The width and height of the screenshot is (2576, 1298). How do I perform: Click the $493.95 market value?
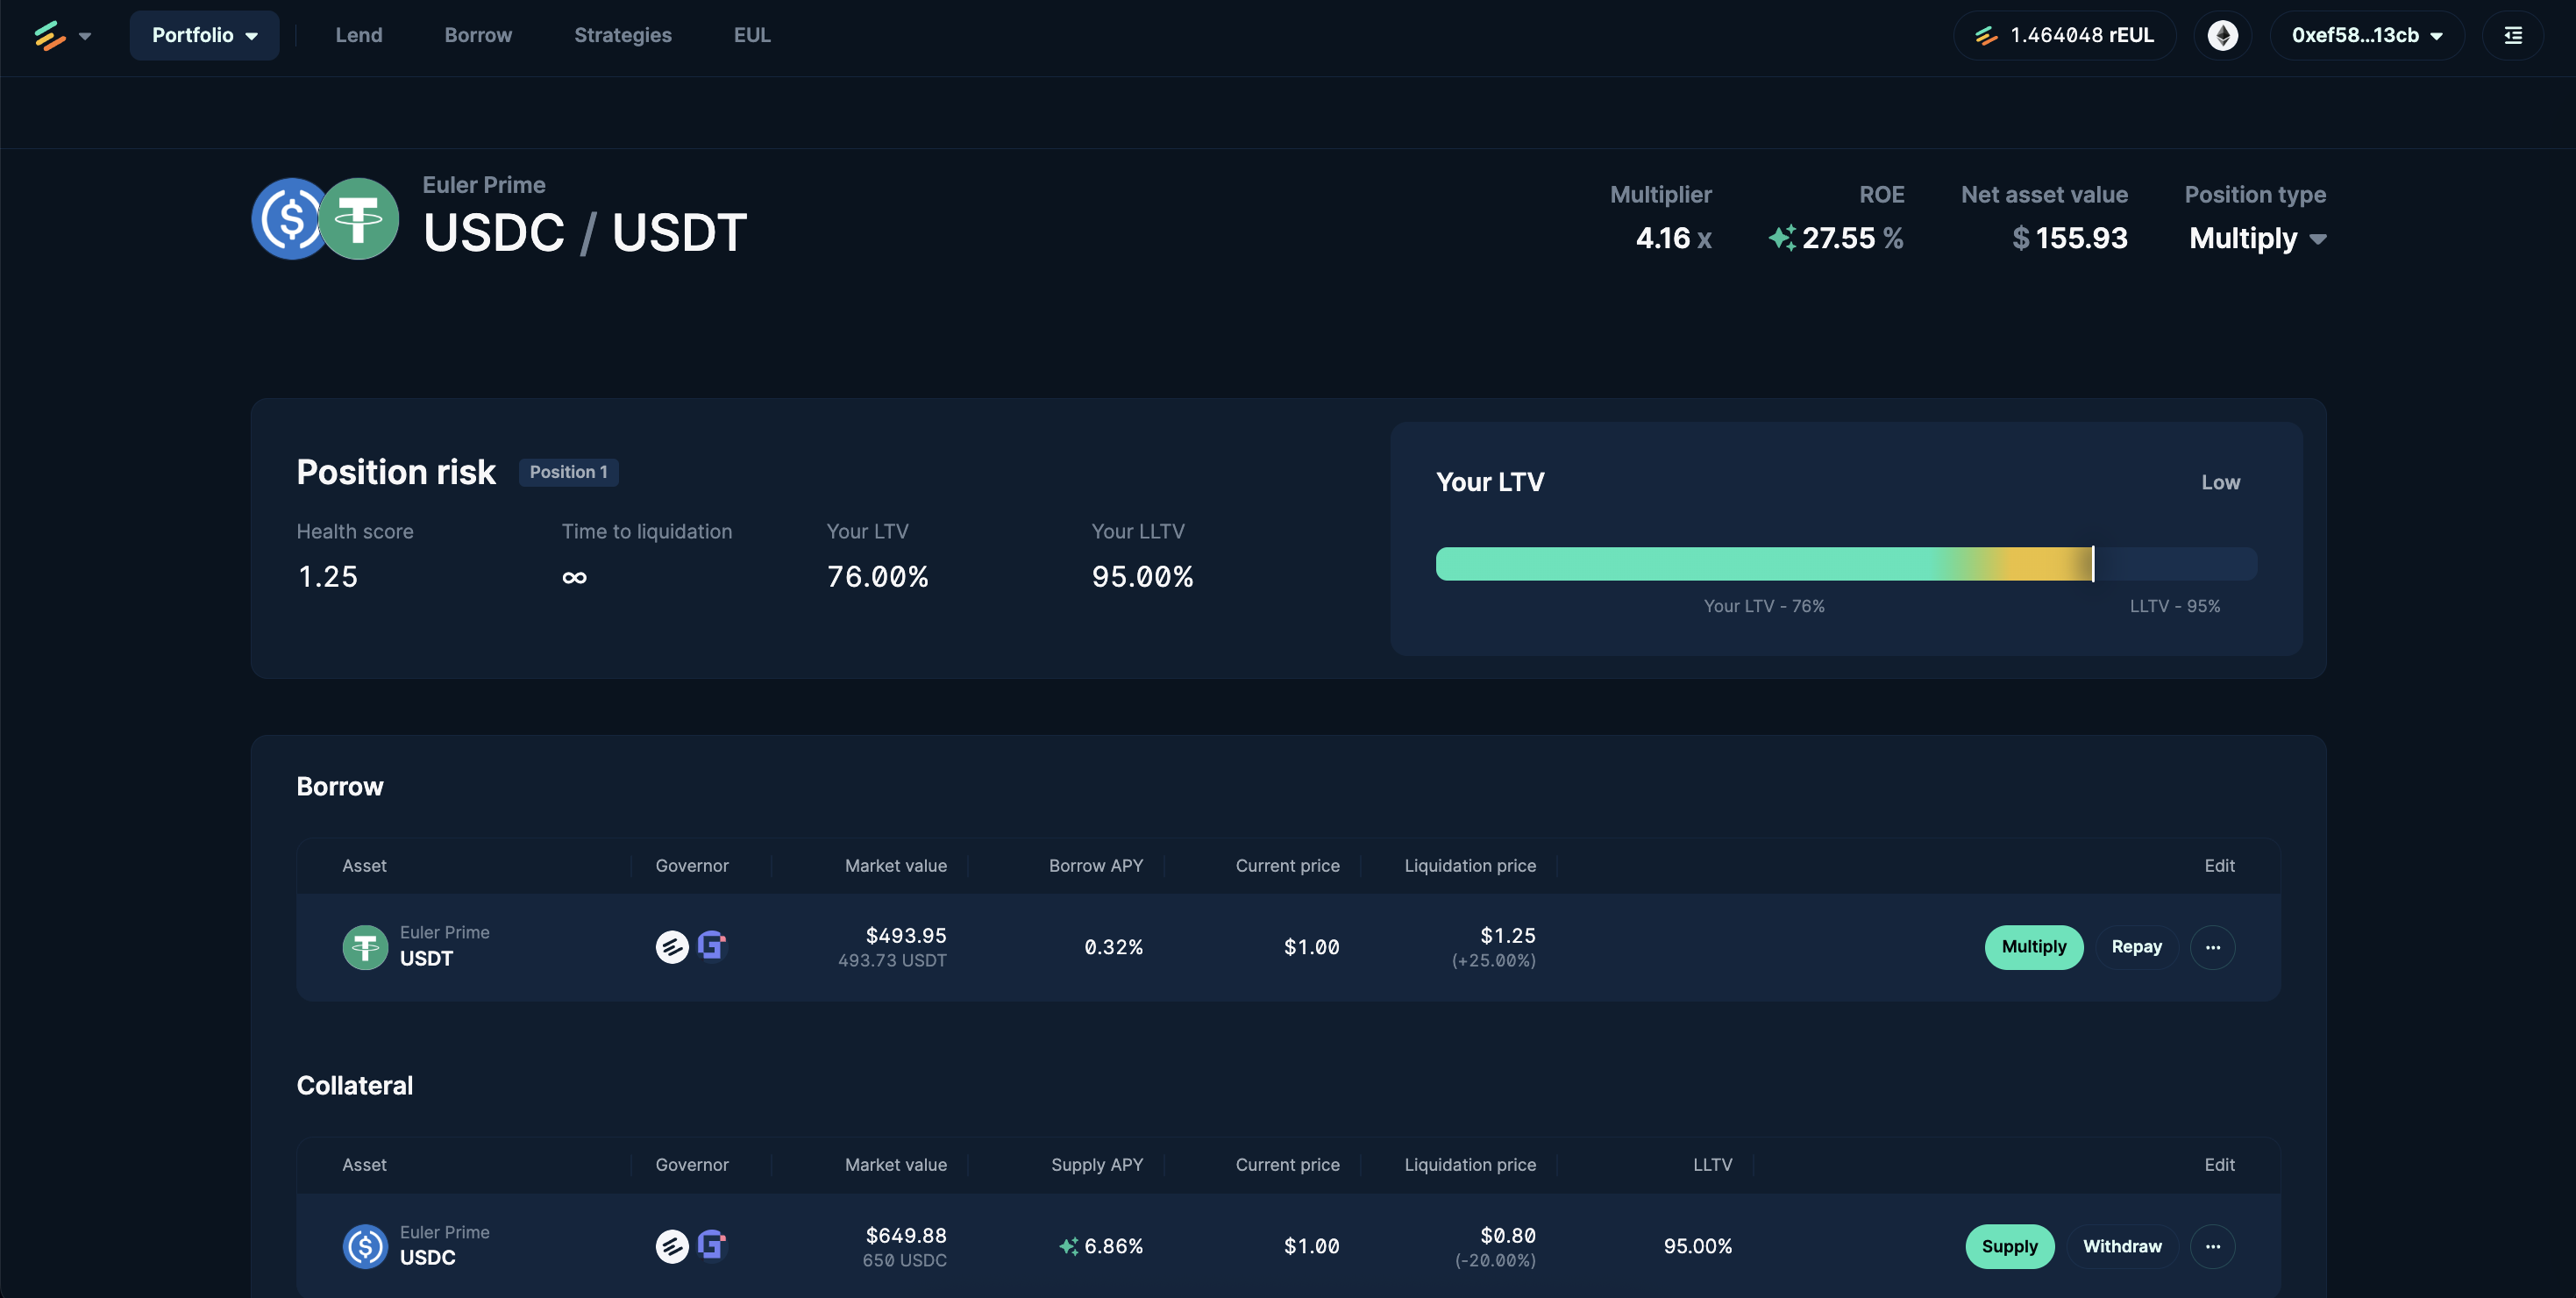pyautogui.click(x=905, y=936)
